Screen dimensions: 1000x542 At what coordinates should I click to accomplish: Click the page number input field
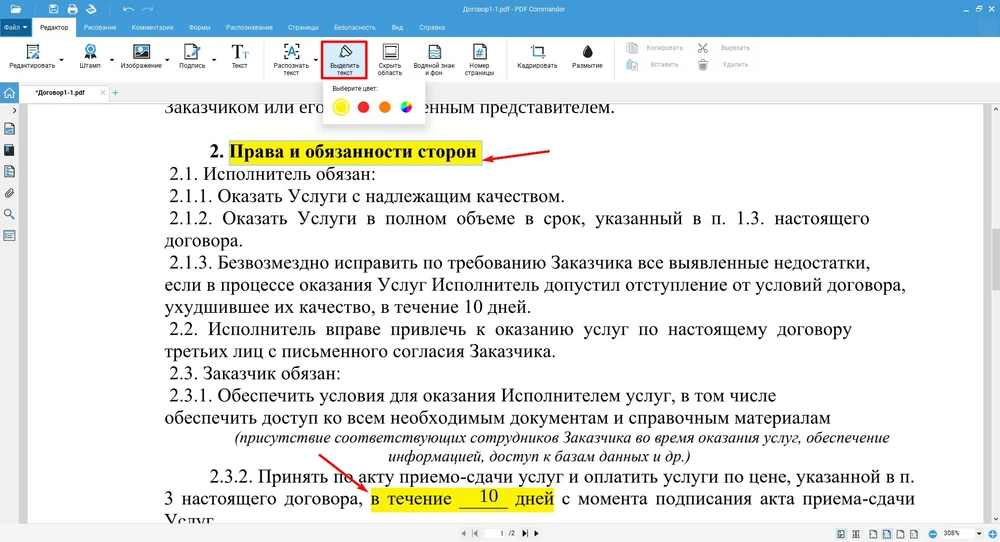(500, 533)
